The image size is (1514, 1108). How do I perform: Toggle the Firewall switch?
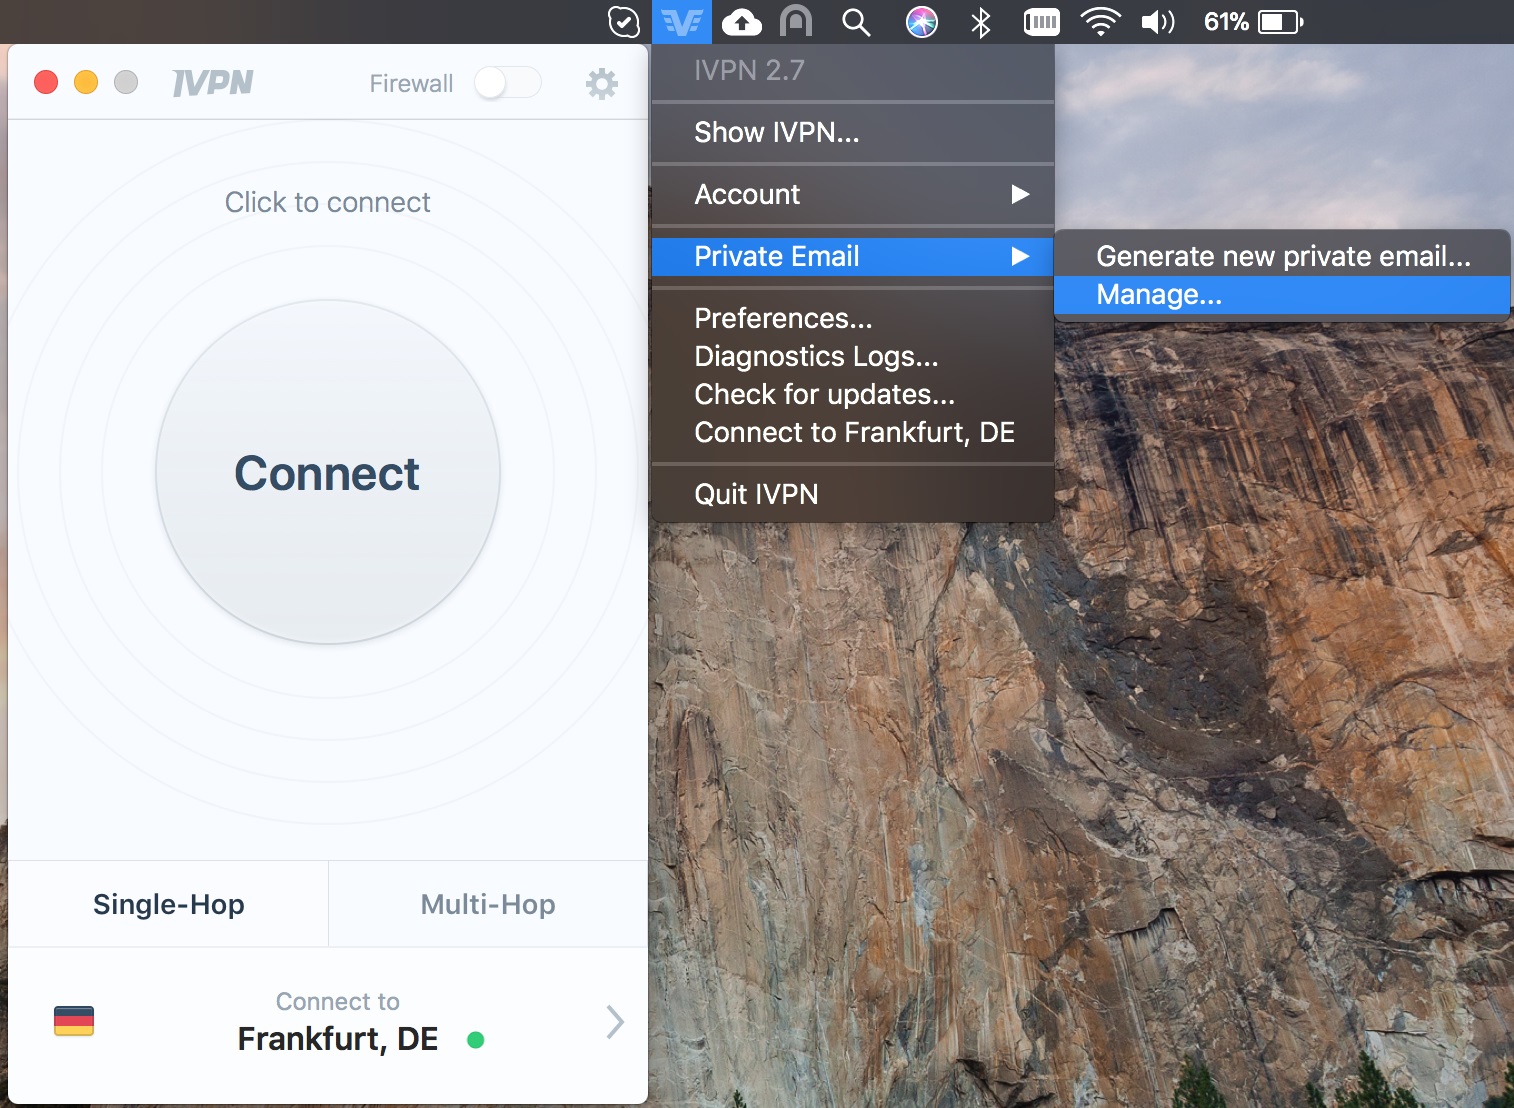tap(508, 83)
